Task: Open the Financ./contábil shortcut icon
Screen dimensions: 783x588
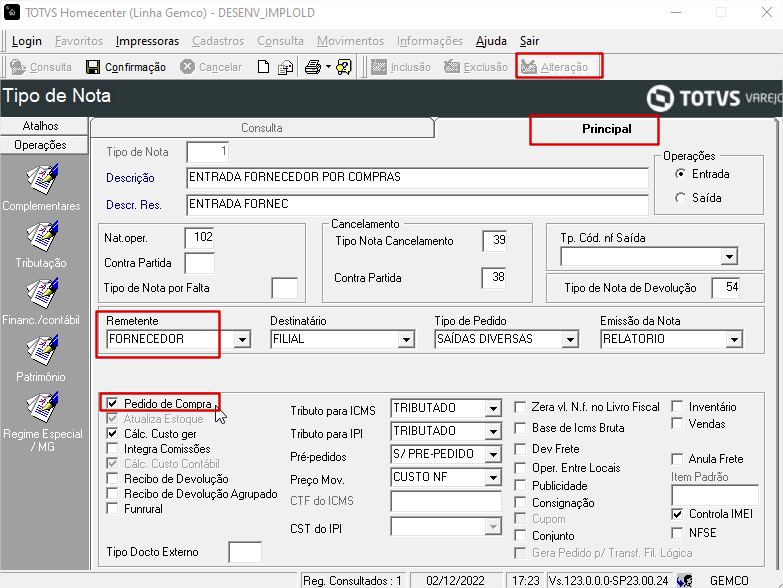Action: tap(42, 293)
